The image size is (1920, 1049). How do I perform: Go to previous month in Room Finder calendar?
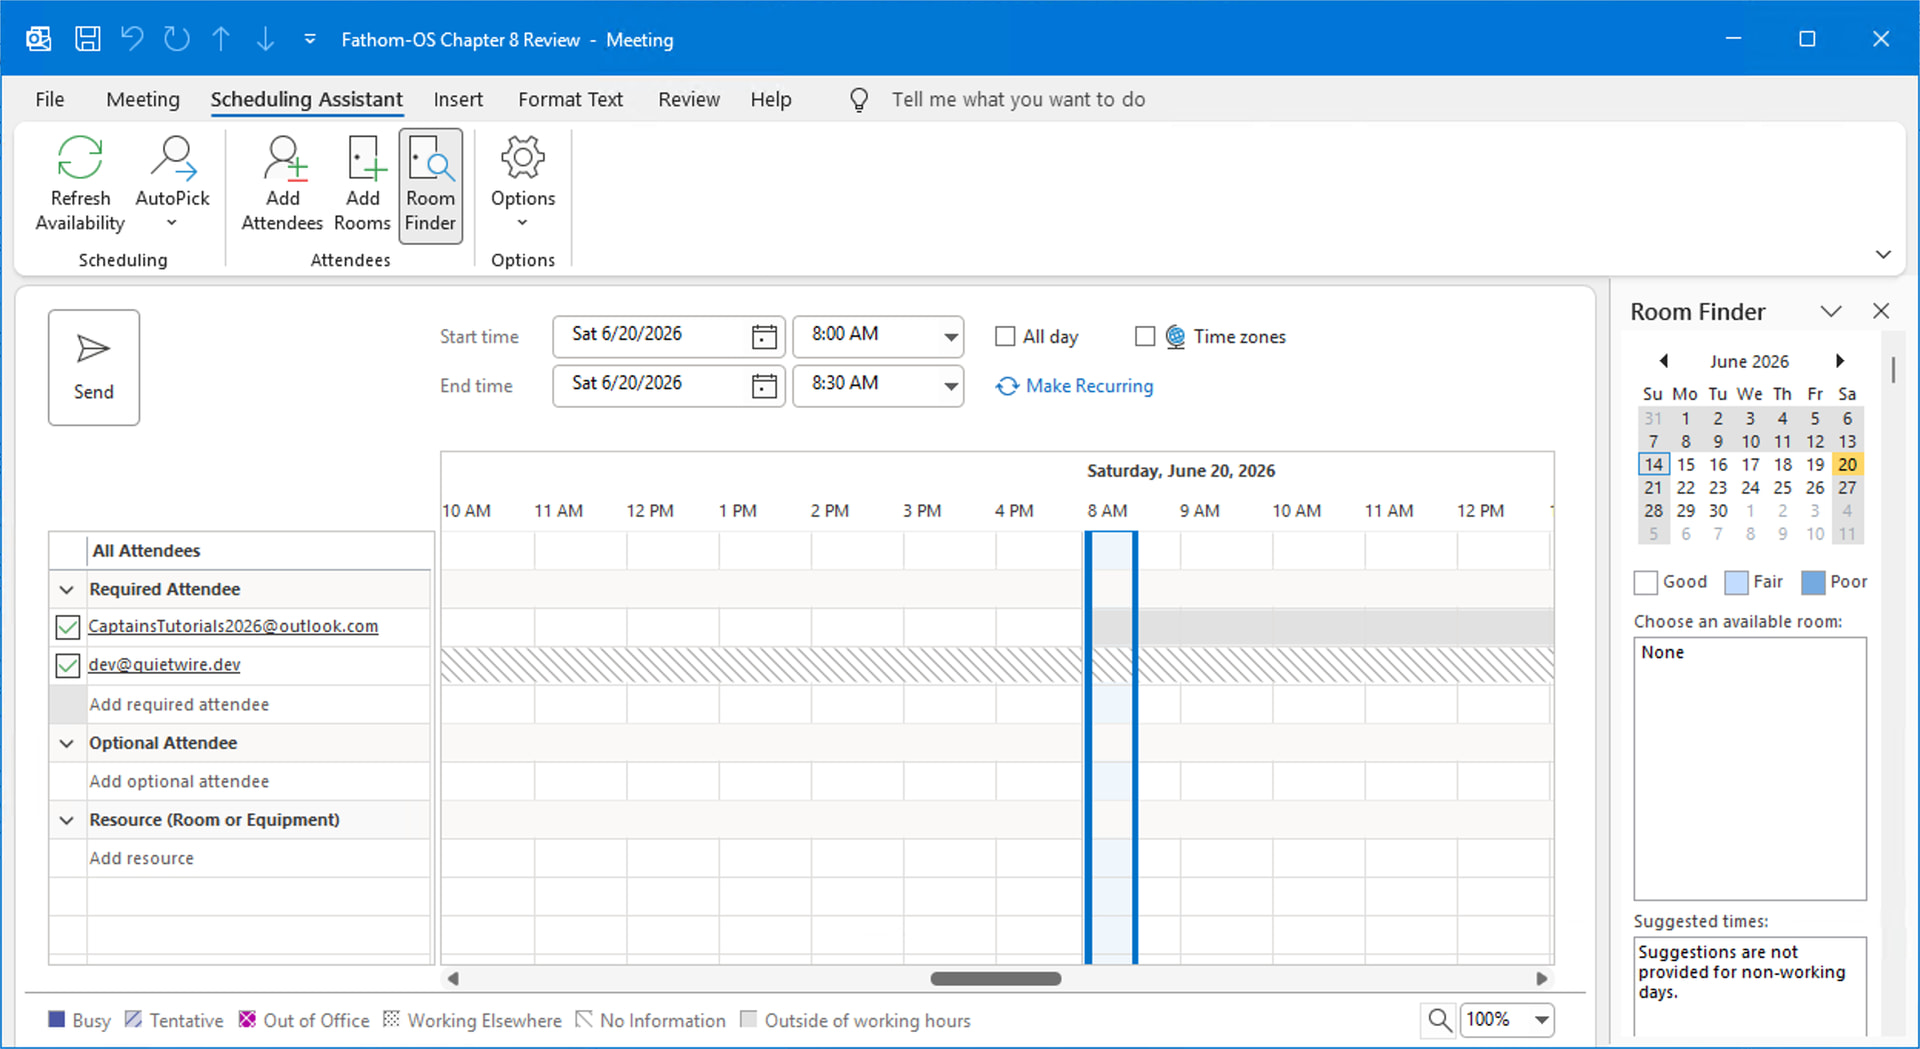click(1664, 361)
